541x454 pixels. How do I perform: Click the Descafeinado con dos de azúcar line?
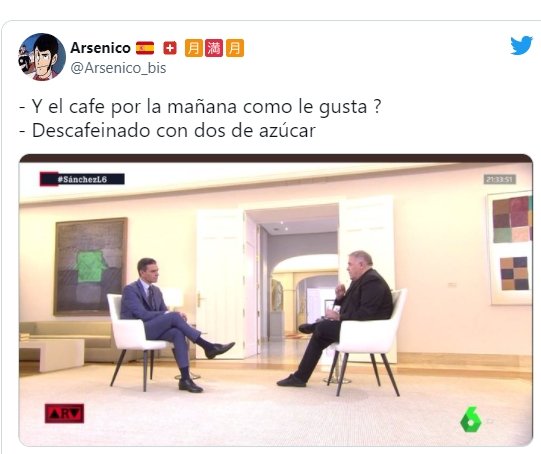pos(167,131)
